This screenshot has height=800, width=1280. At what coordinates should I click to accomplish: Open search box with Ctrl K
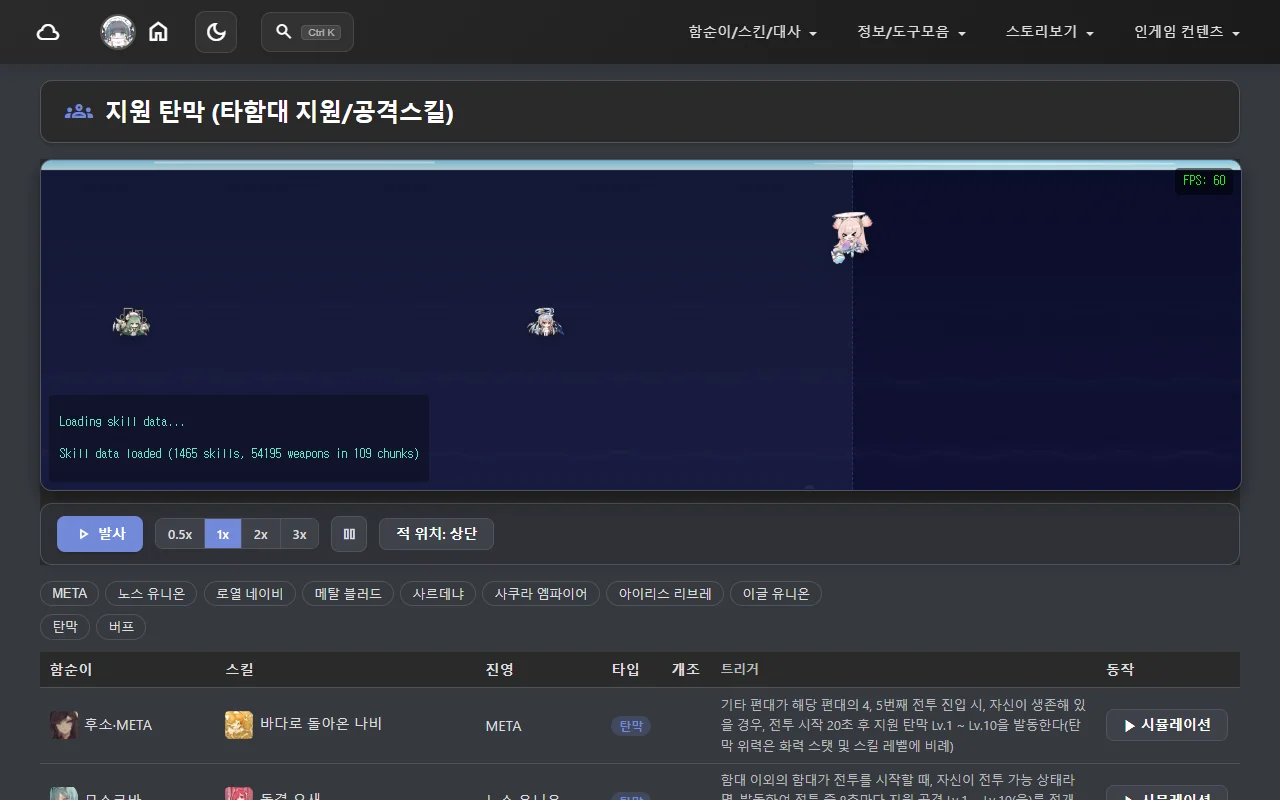(307, 32)
